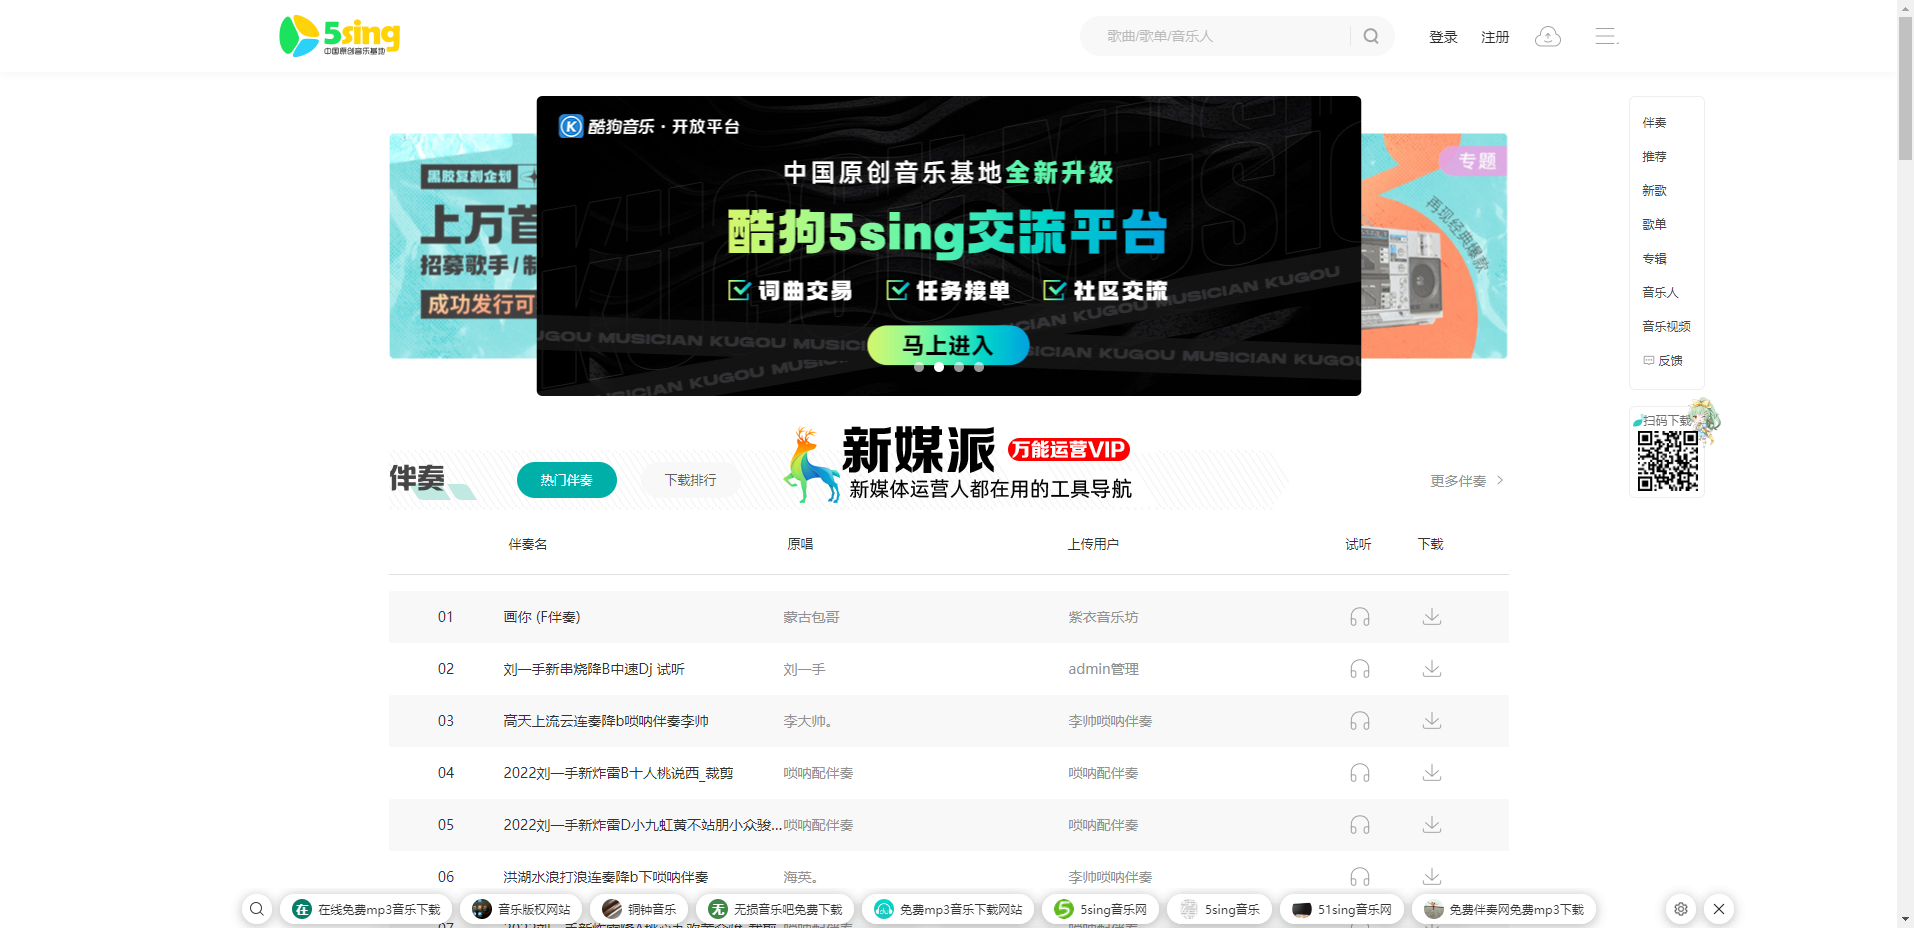Viewport: 1914px width, 928px height.
Task: Jump to 伴奏 in side navigation
Action: 1654,123
